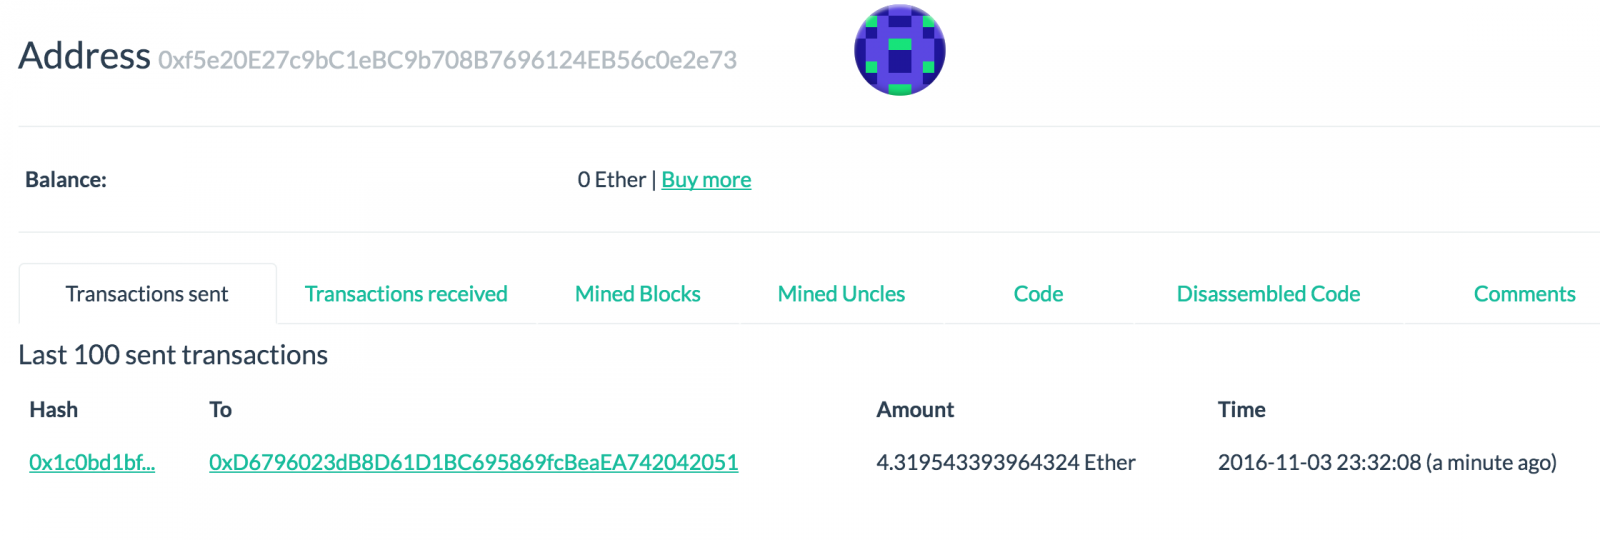Click the To column header

[x=220, y=409]
